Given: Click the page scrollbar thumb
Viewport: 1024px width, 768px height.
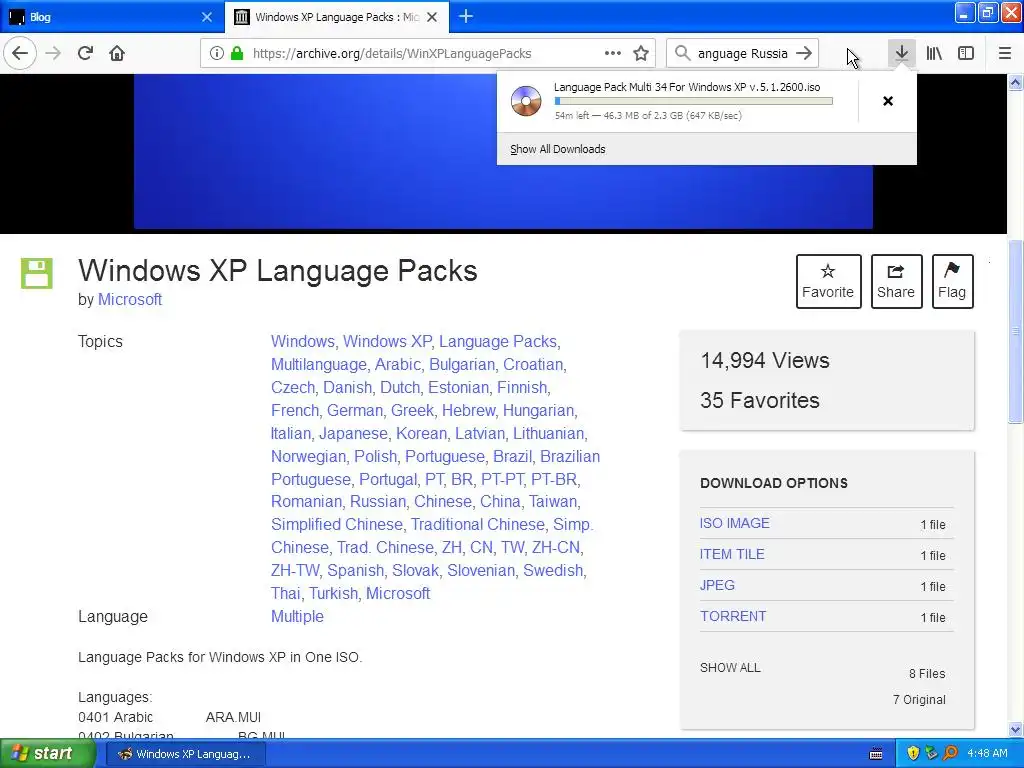Looking at the screenshot, I should tap(1016, 332).
